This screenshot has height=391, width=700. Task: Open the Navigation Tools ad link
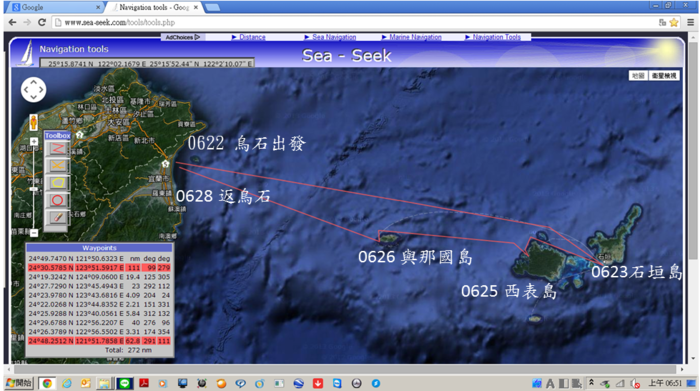pyautogui.click(x=496, y=37)
